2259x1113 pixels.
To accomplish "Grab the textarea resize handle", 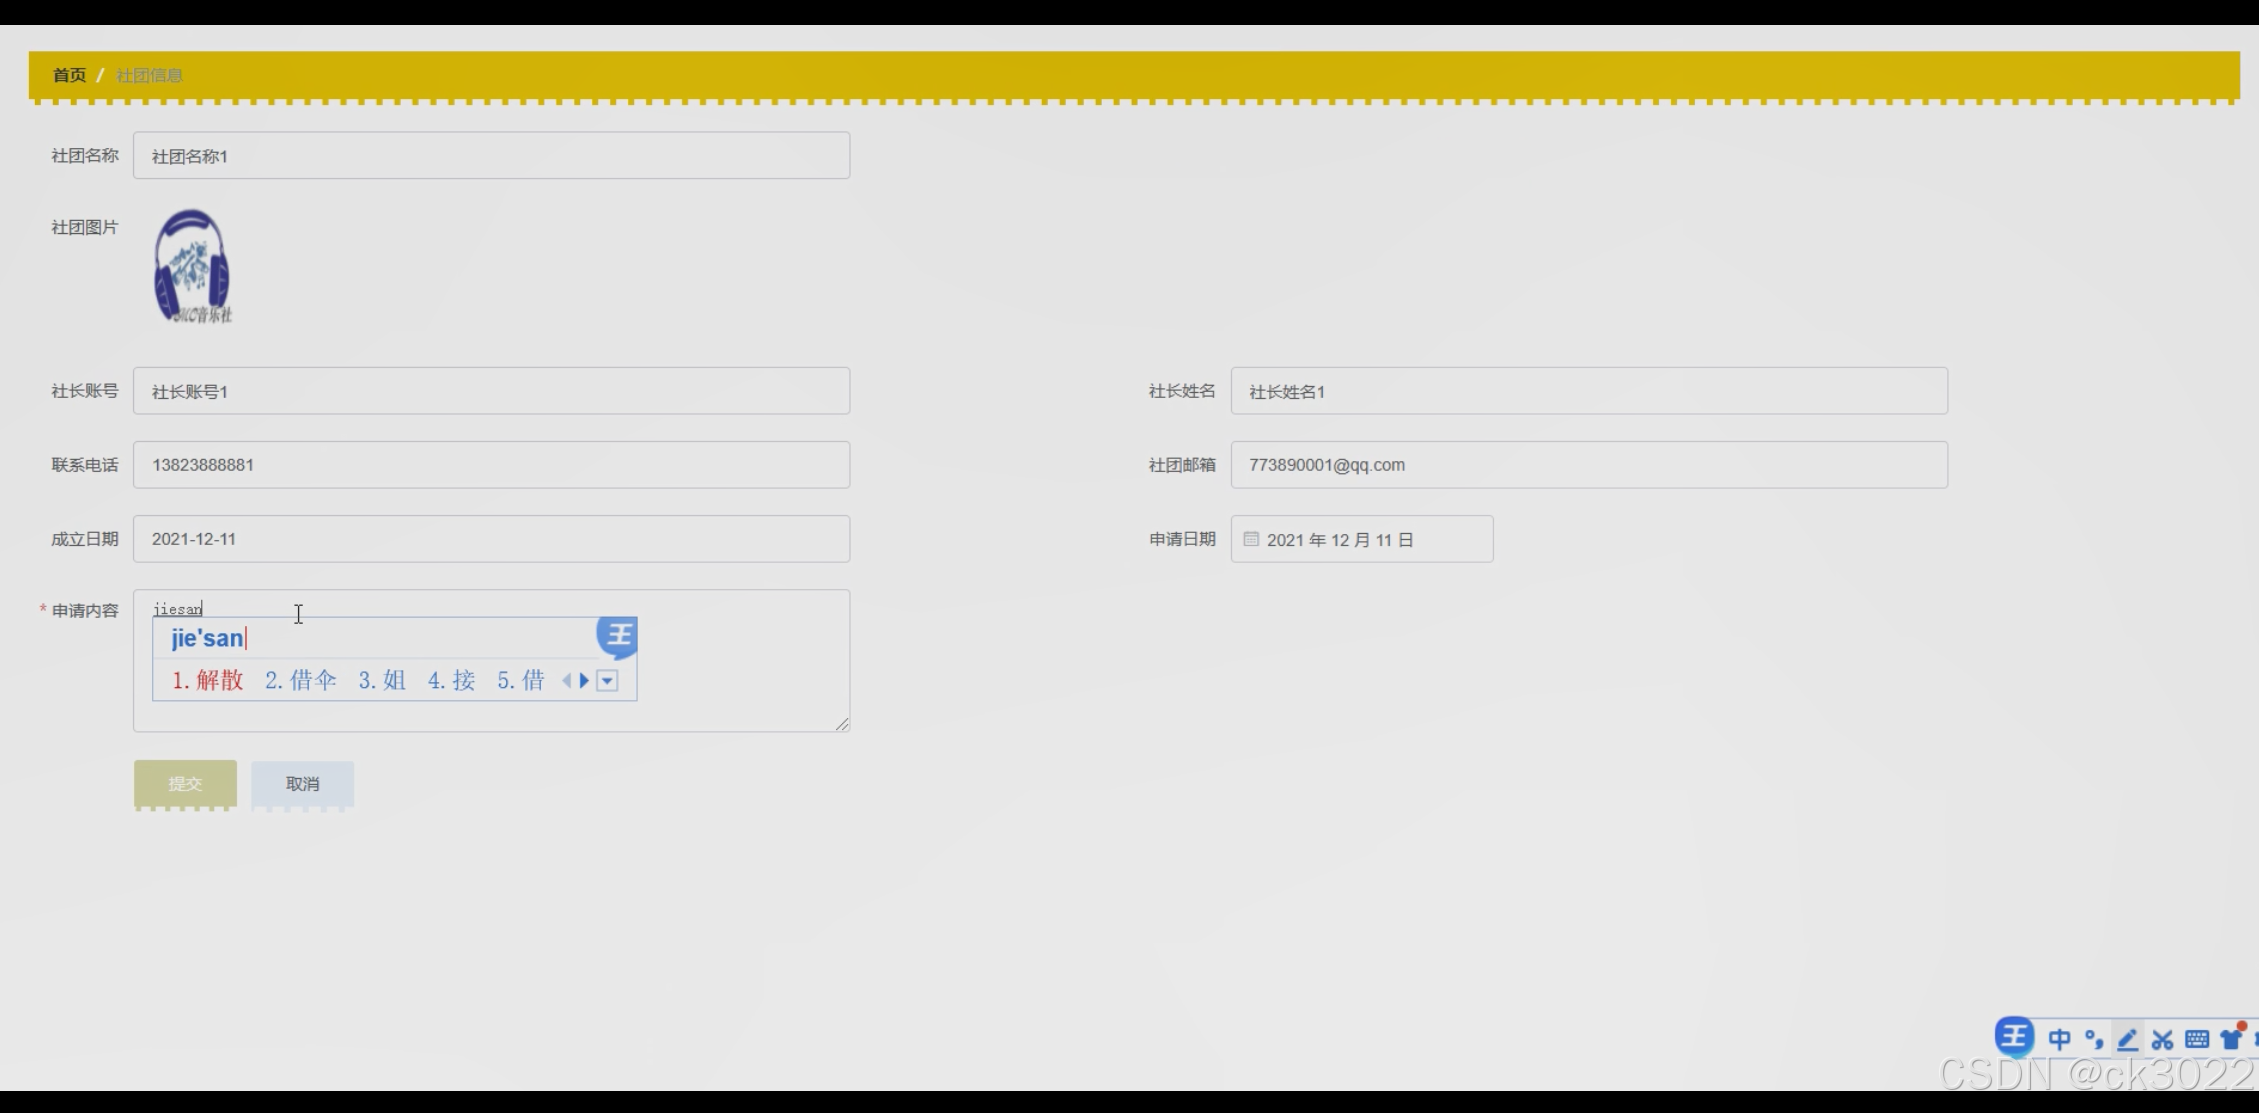I will tap(842, 724).
